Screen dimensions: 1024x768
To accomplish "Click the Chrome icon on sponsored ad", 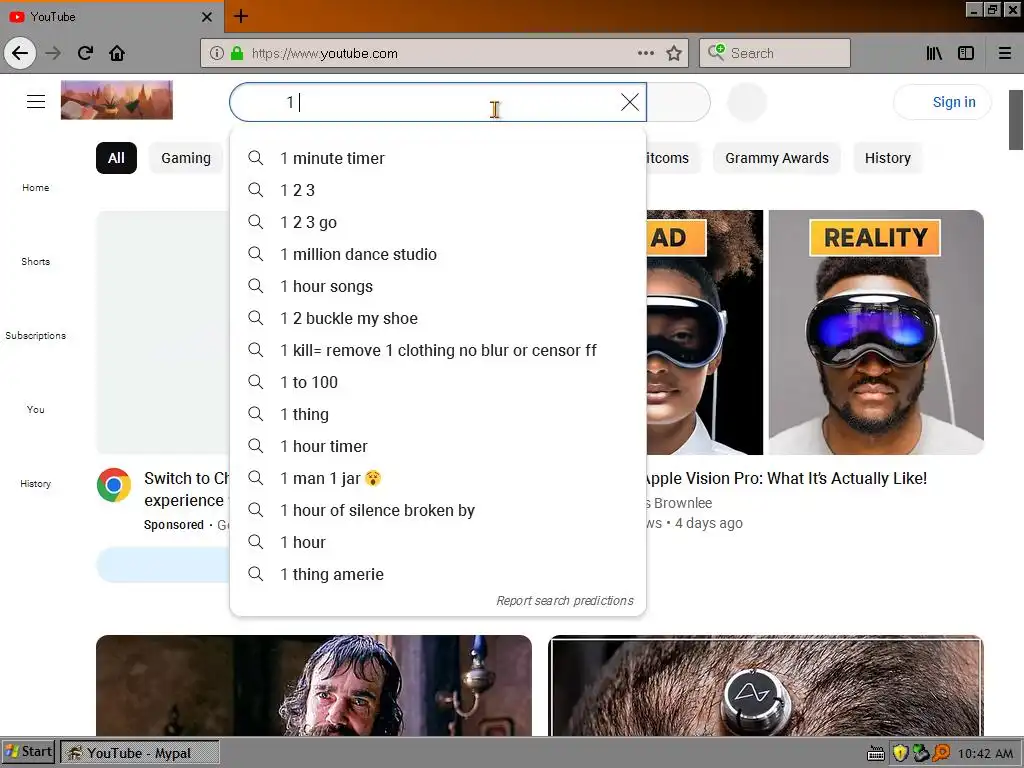I will (x=114, y=485).
